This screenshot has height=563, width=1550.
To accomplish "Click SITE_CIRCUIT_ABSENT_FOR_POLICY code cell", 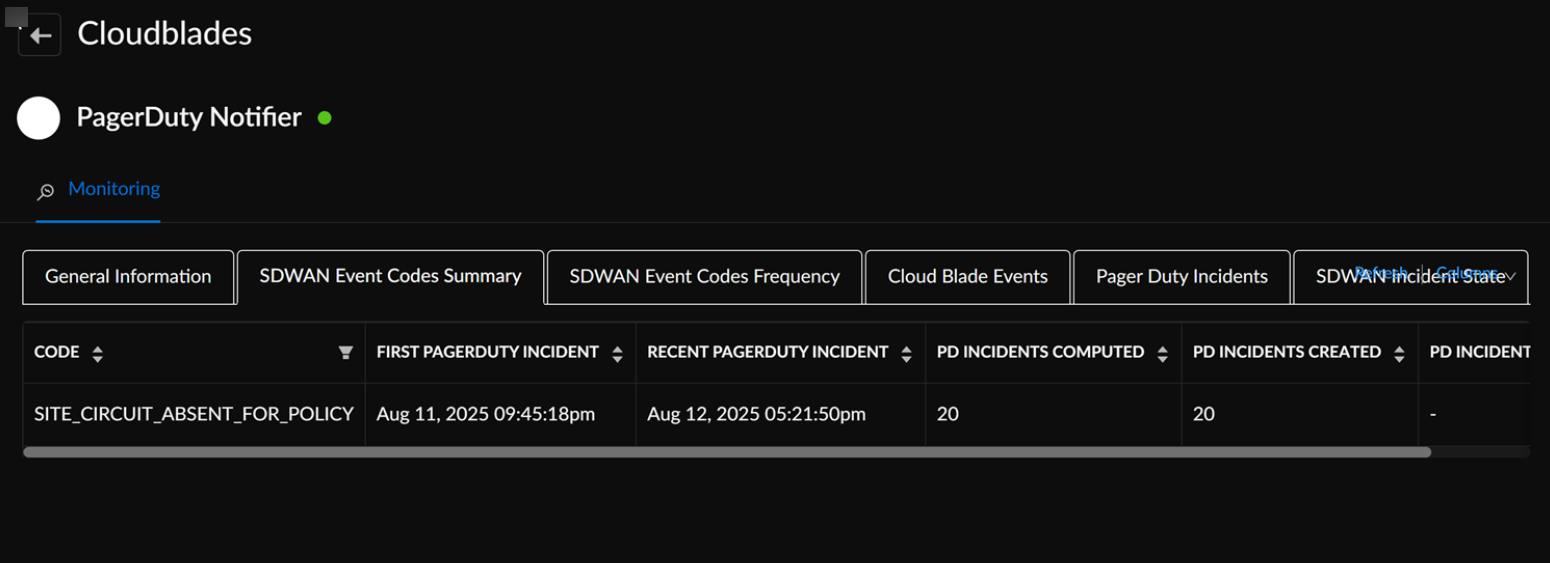I will click(x=194, y=414).
